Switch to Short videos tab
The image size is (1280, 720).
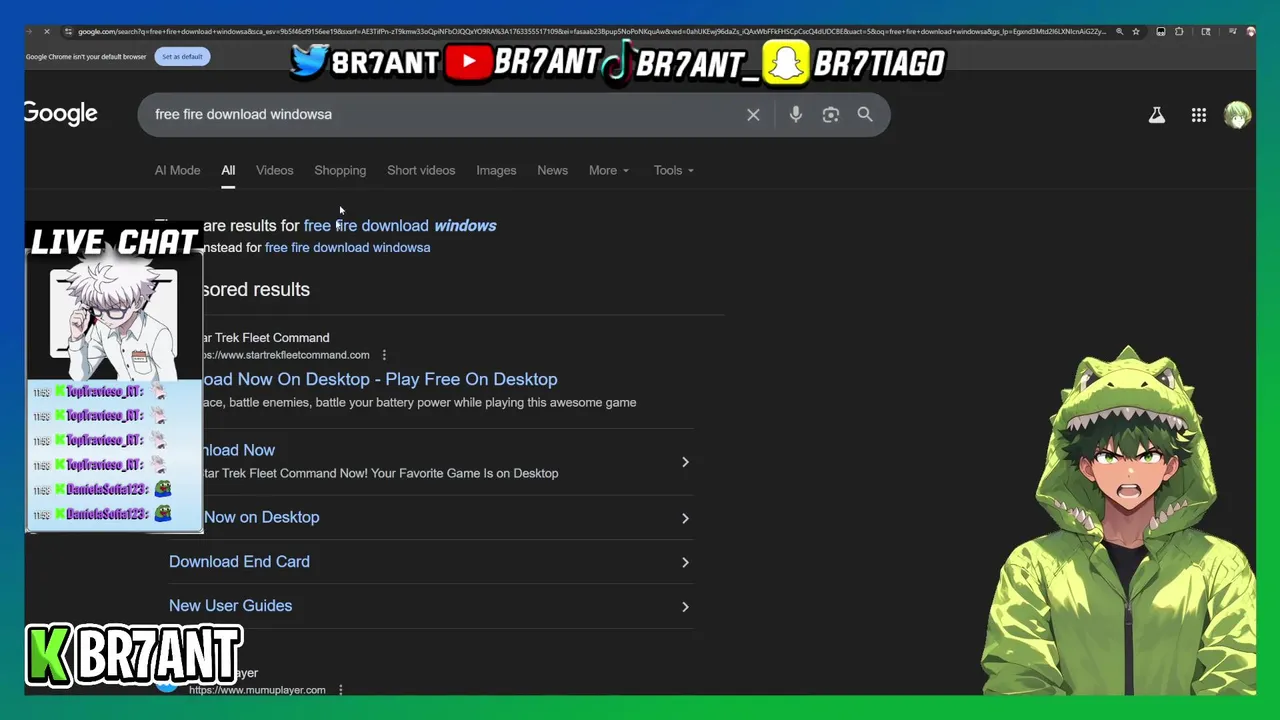coord(421,170)
